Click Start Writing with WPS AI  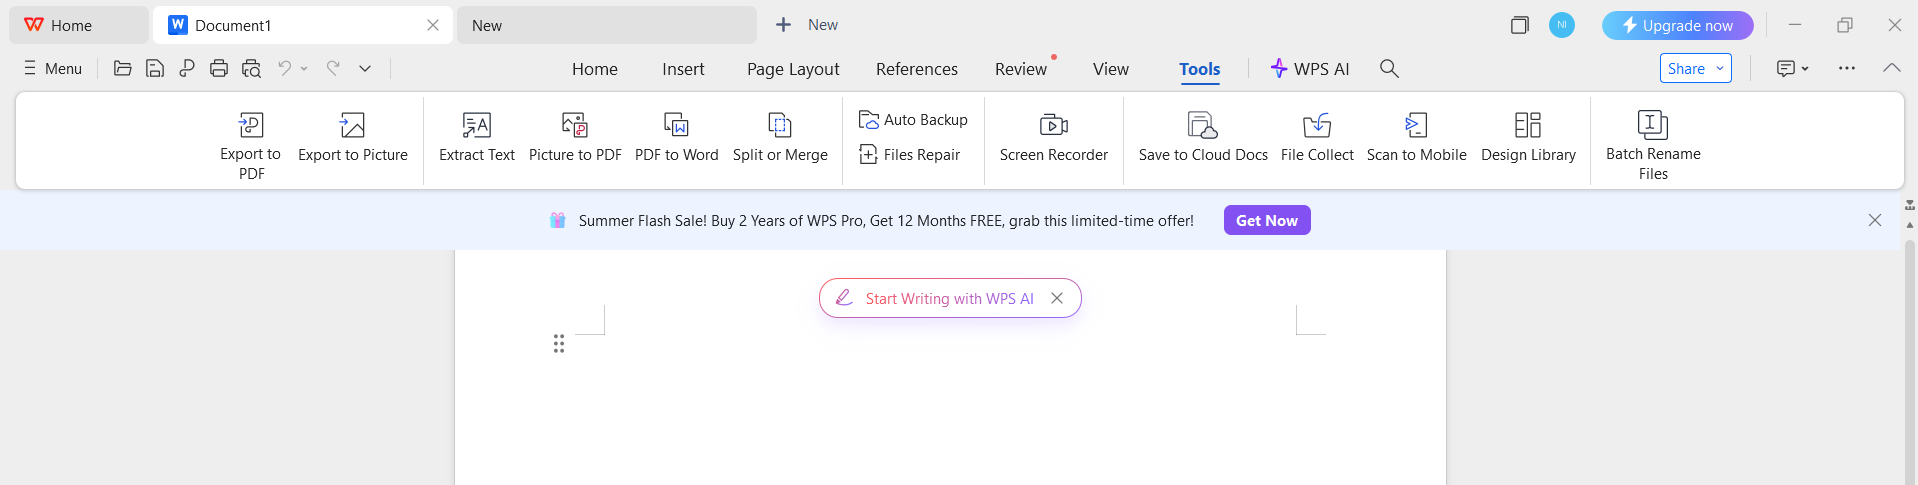click(x=948, y=299)
